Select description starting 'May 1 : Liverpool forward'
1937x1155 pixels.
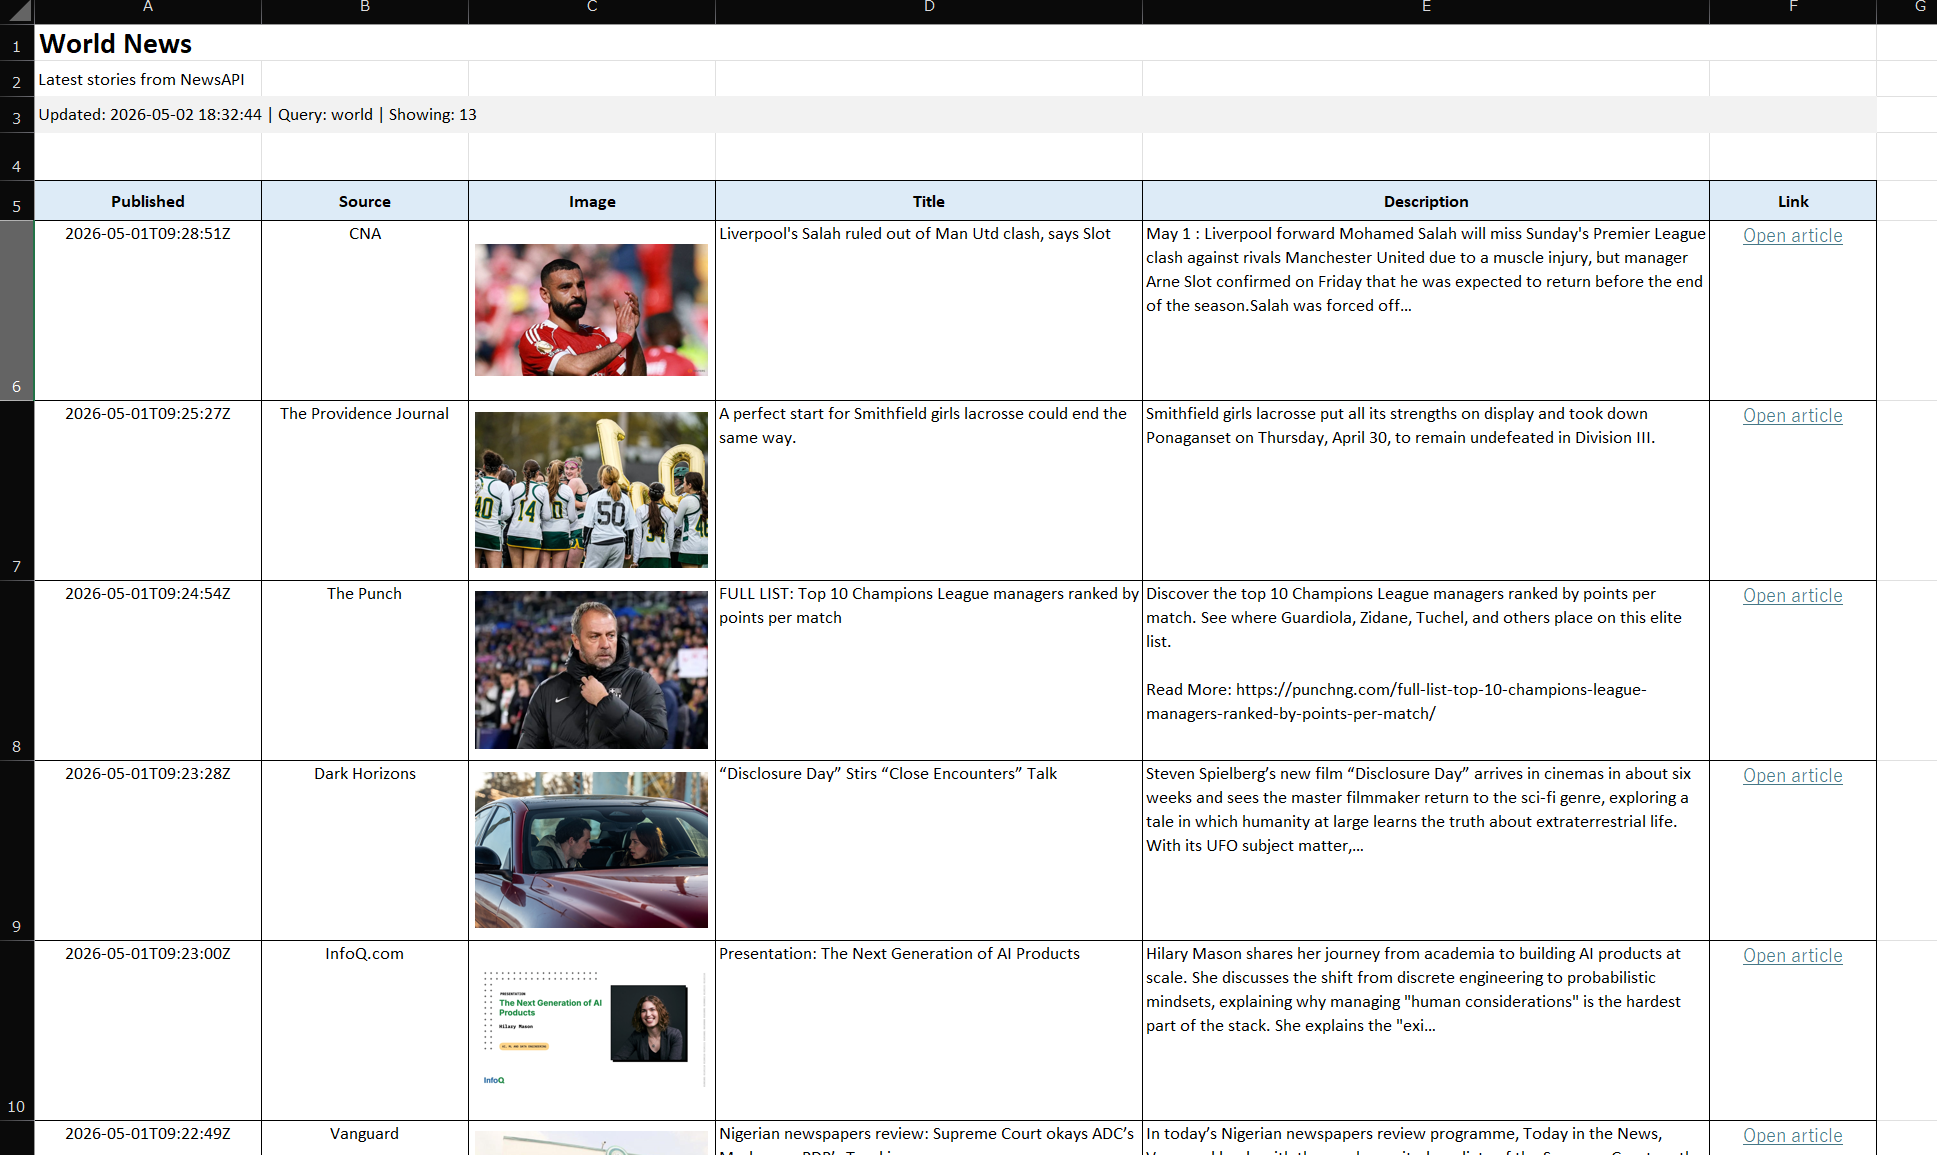click(1426, 311)
